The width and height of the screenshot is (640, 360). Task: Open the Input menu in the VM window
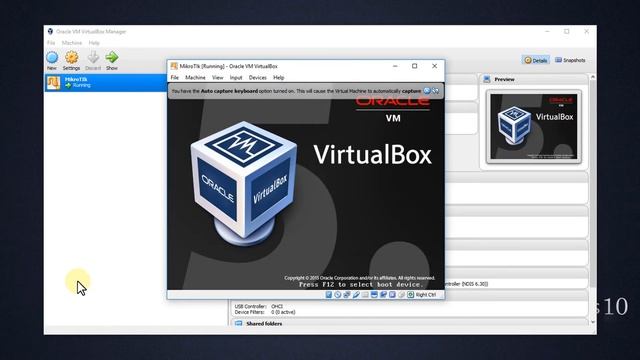point(236,78)
